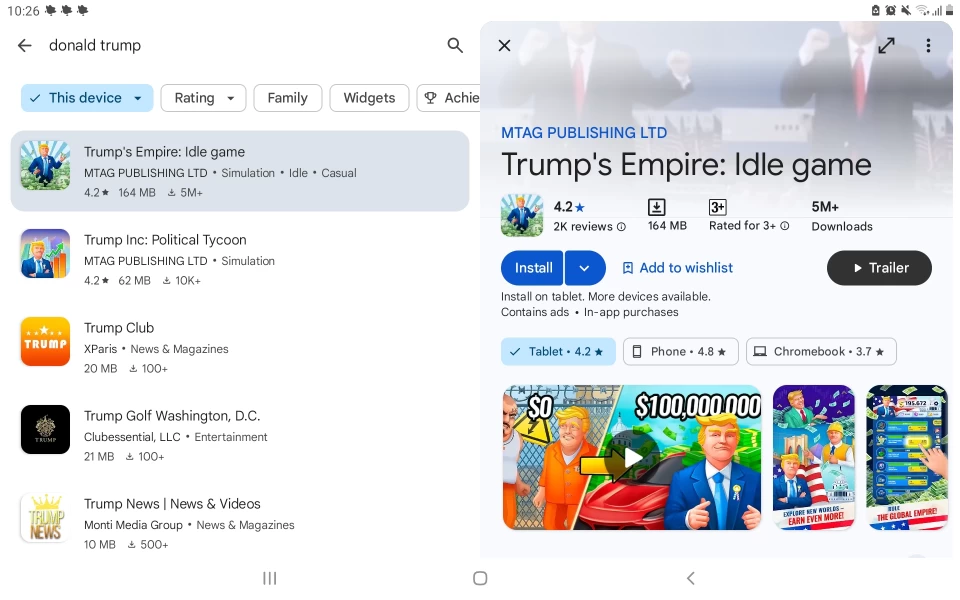Open the three-dot more options menu
The image size is (960, 600).
click(928, 46)
